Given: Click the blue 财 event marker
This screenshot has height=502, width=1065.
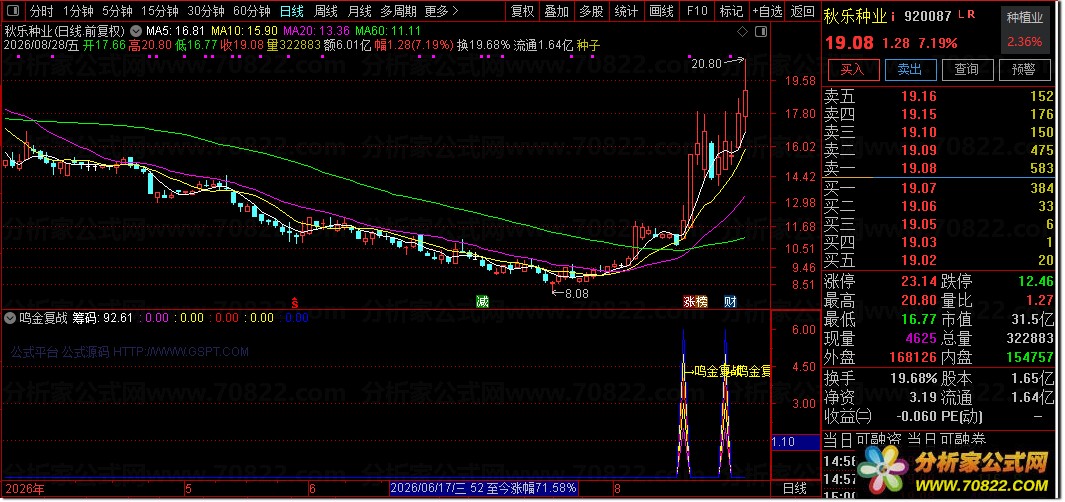Looking at the screenshot, I should [x=730, y=302].
